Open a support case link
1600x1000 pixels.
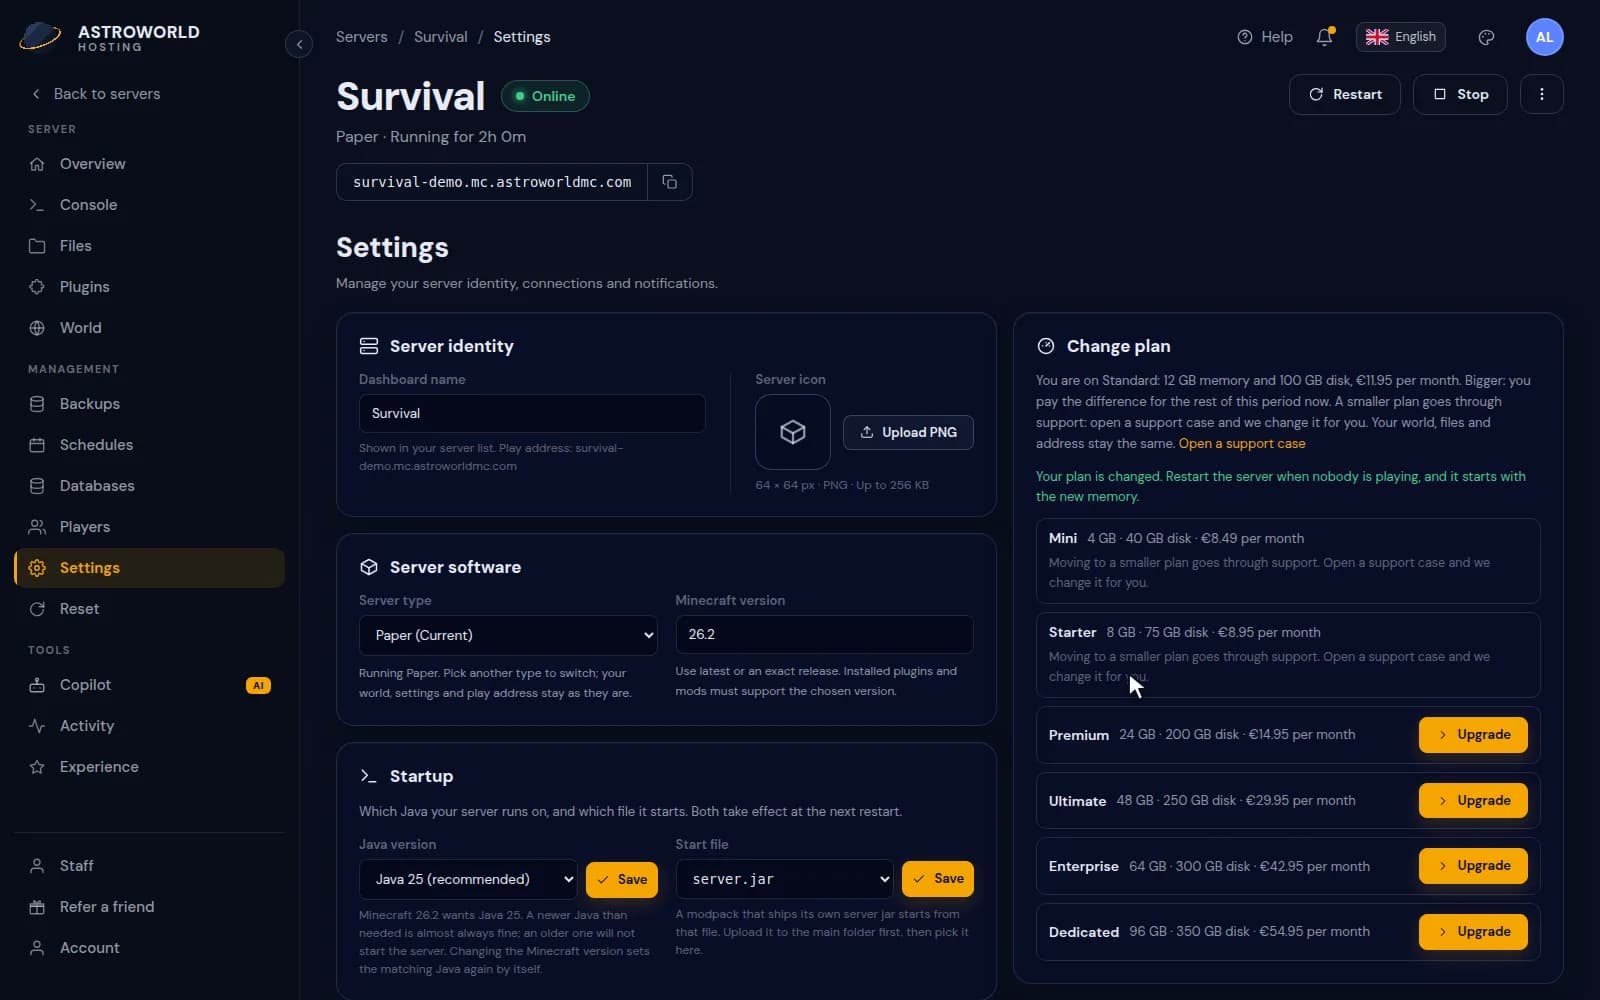click(1242, 444)
